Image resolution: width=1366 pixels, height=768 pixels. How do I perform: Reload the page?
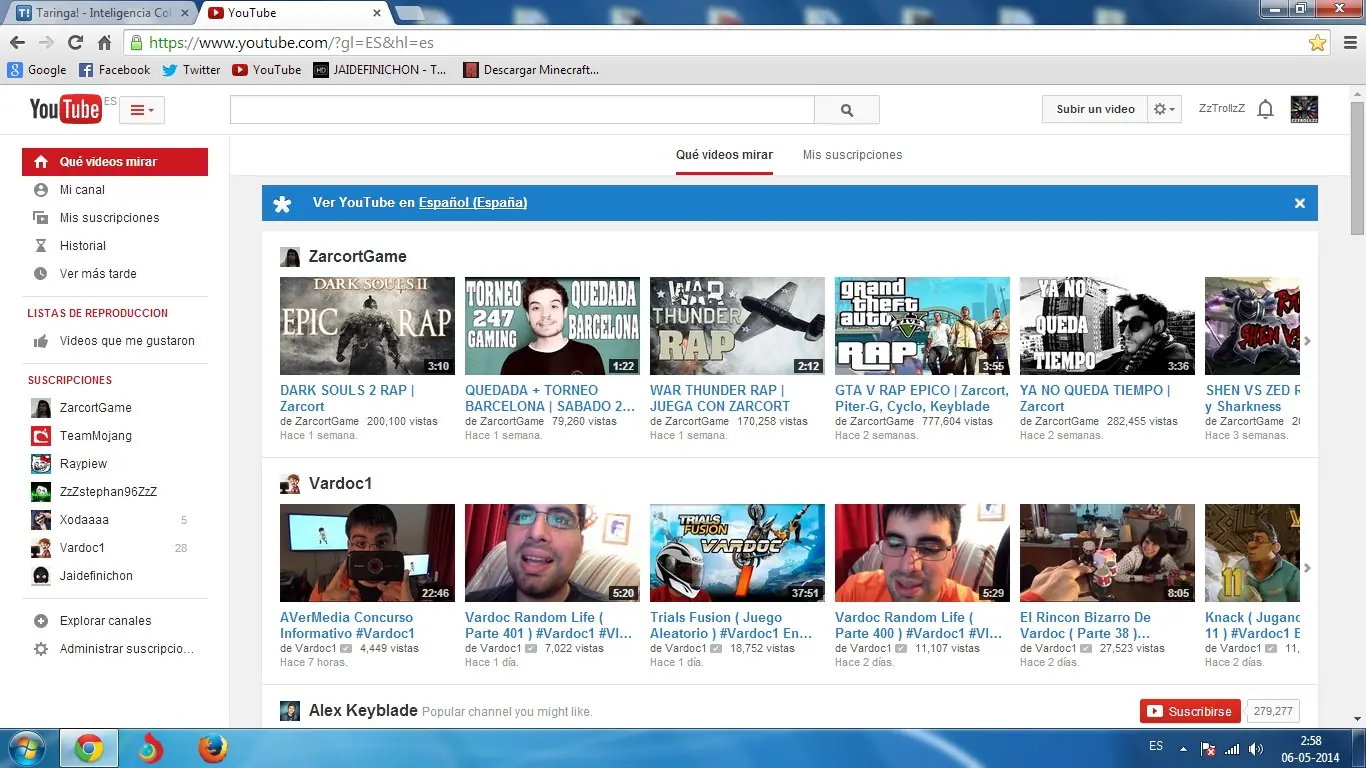point(75,43)
